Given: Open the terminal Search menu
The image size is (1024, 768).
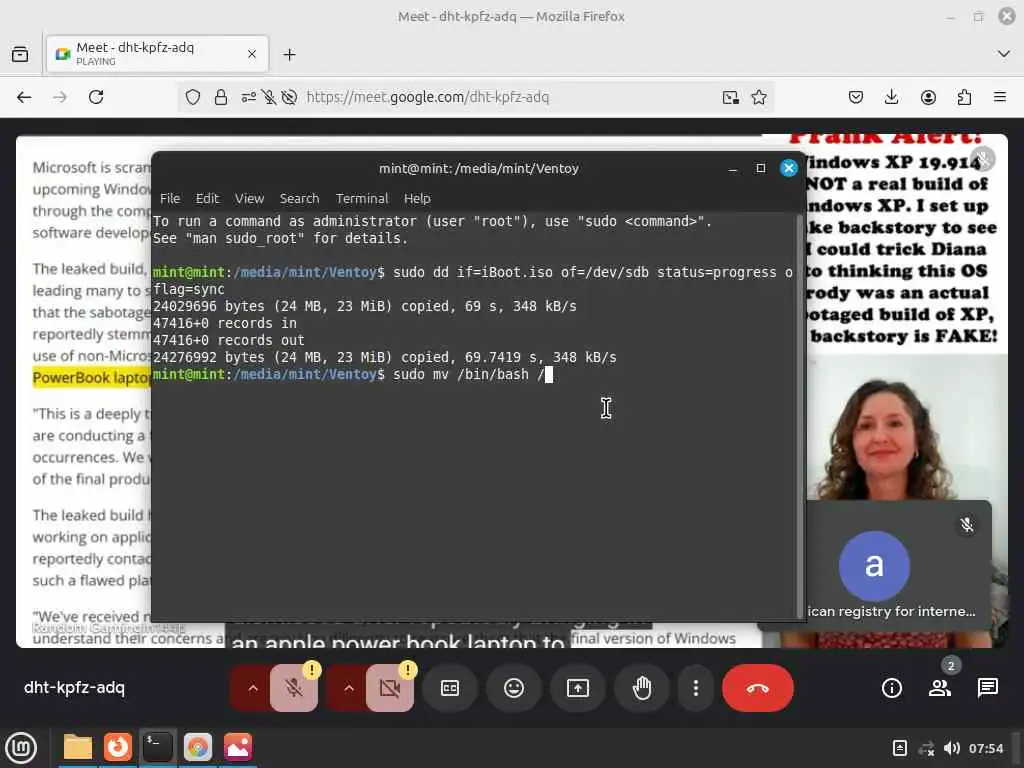Looking at the screenshot, I should click(x=300, y=199).
